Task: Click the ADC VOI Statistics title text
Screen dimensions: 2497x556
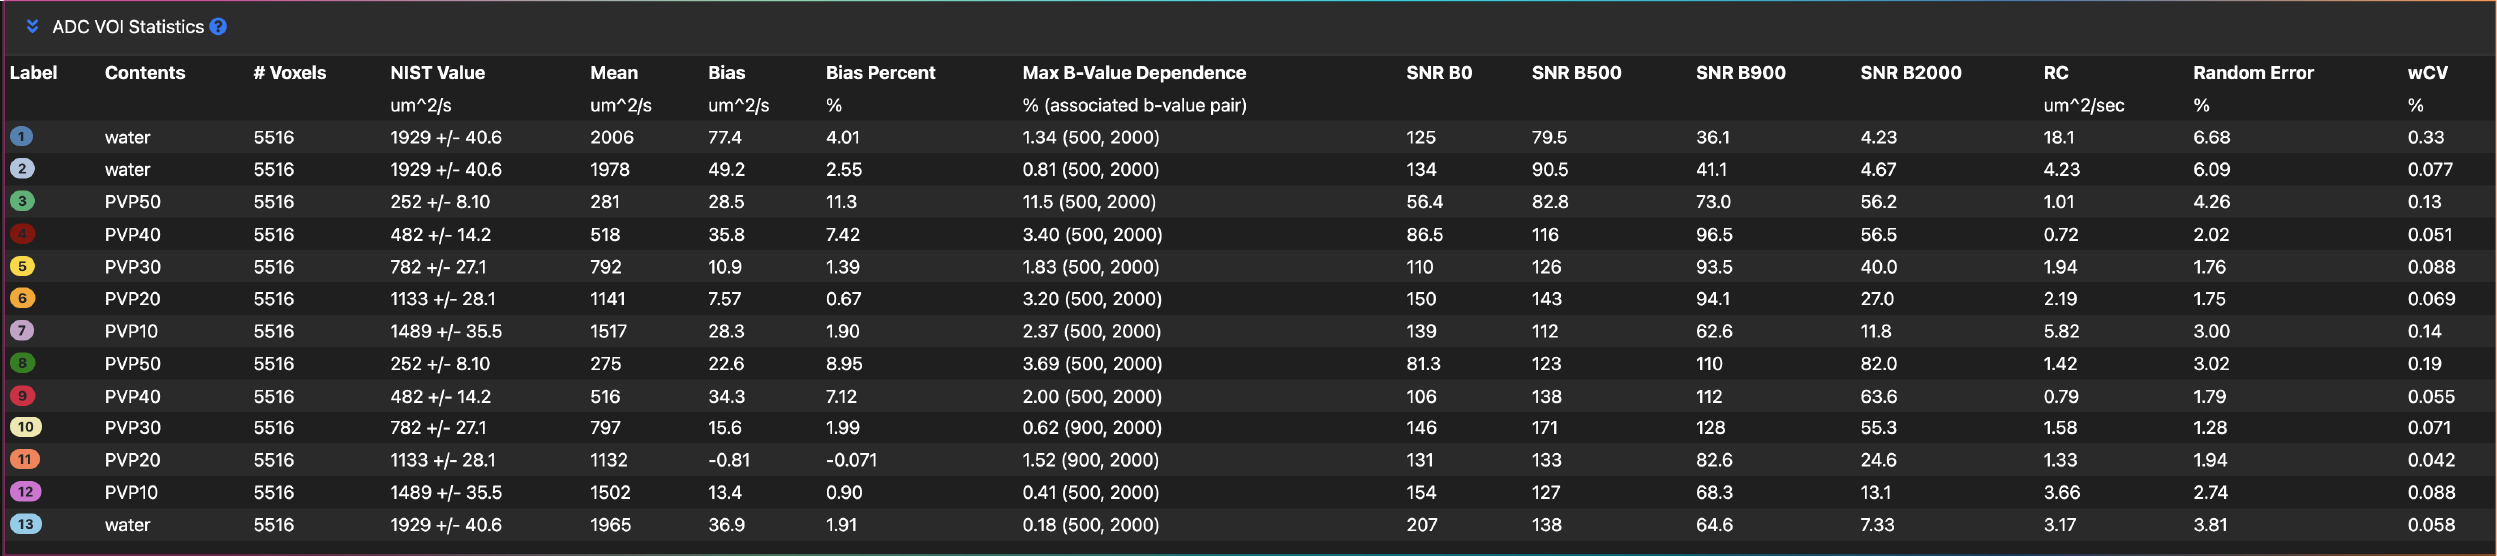Action: click(128, 27)
